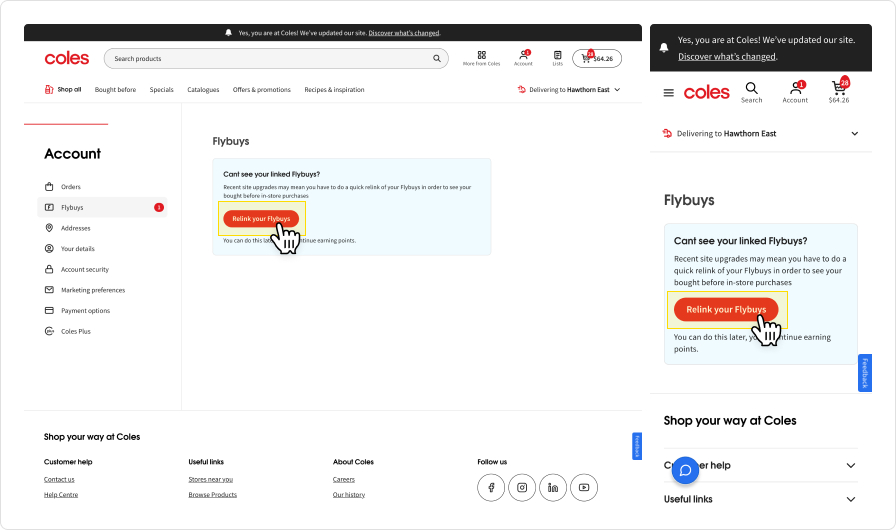The height and width of the screenshot is (530, 896).
Task: Click the bell icon in mobile banner
Action: pos(664,48)
